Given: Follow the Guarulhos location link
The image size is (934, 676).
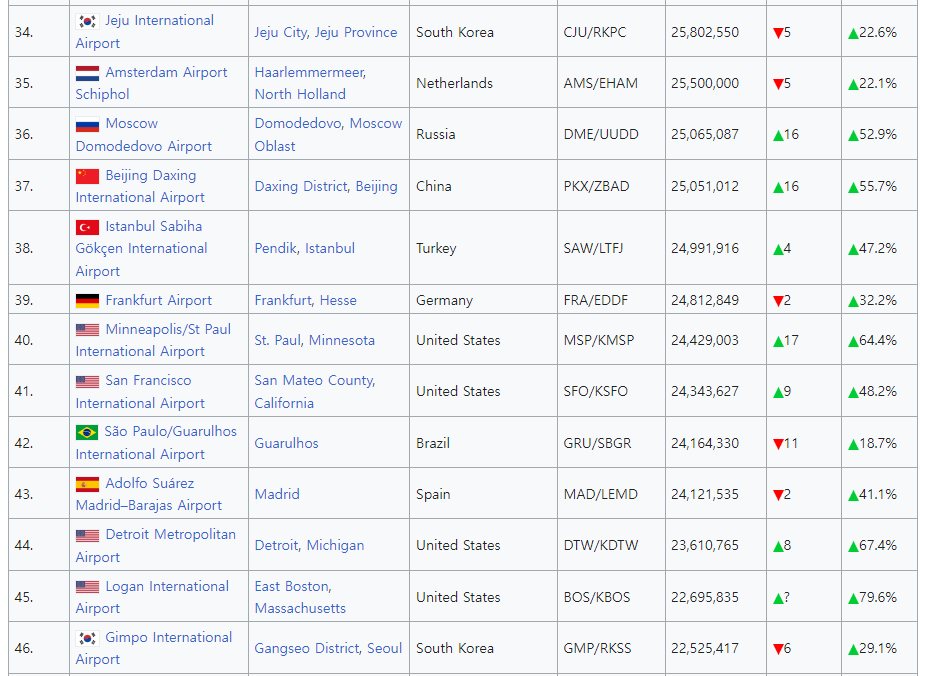Looking at the screenshot, I should click(287, 443).
